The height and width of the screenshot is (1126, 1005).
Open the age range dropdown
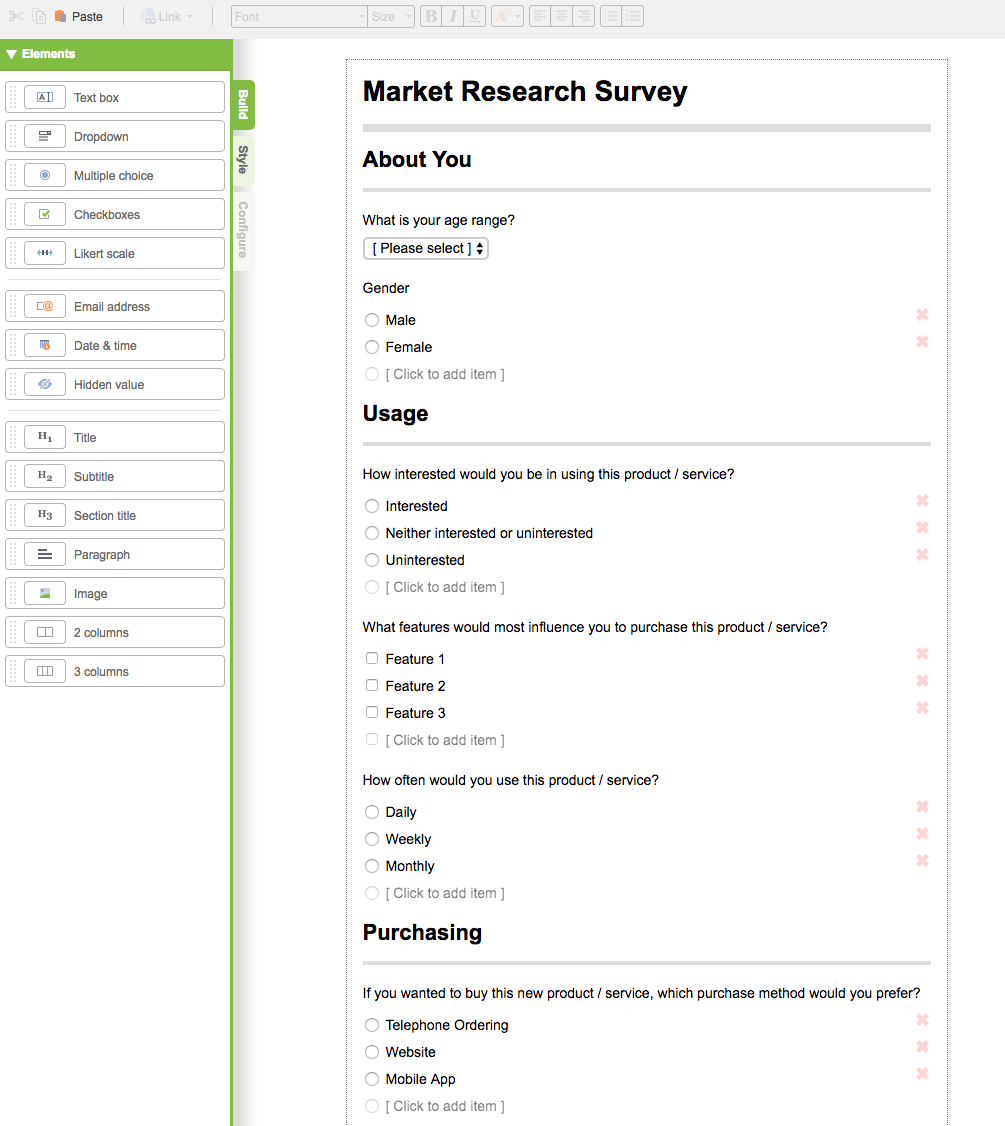coord(426,248)
